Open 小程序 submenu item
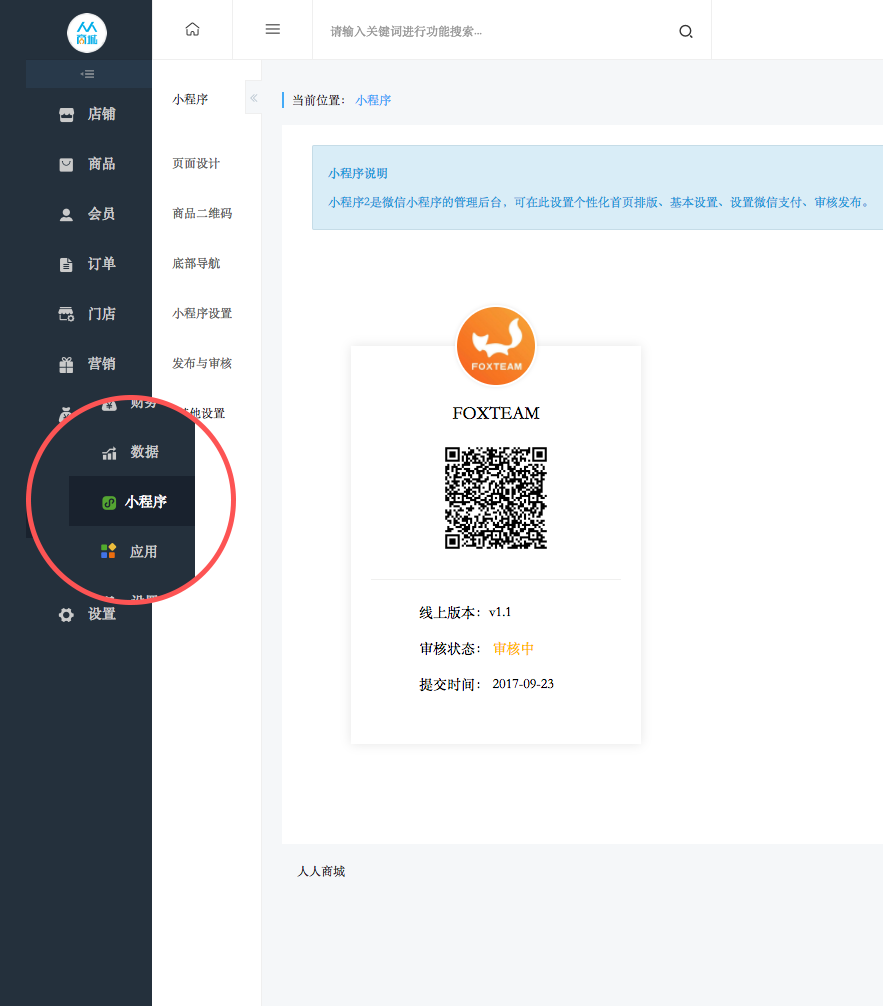 190,99
